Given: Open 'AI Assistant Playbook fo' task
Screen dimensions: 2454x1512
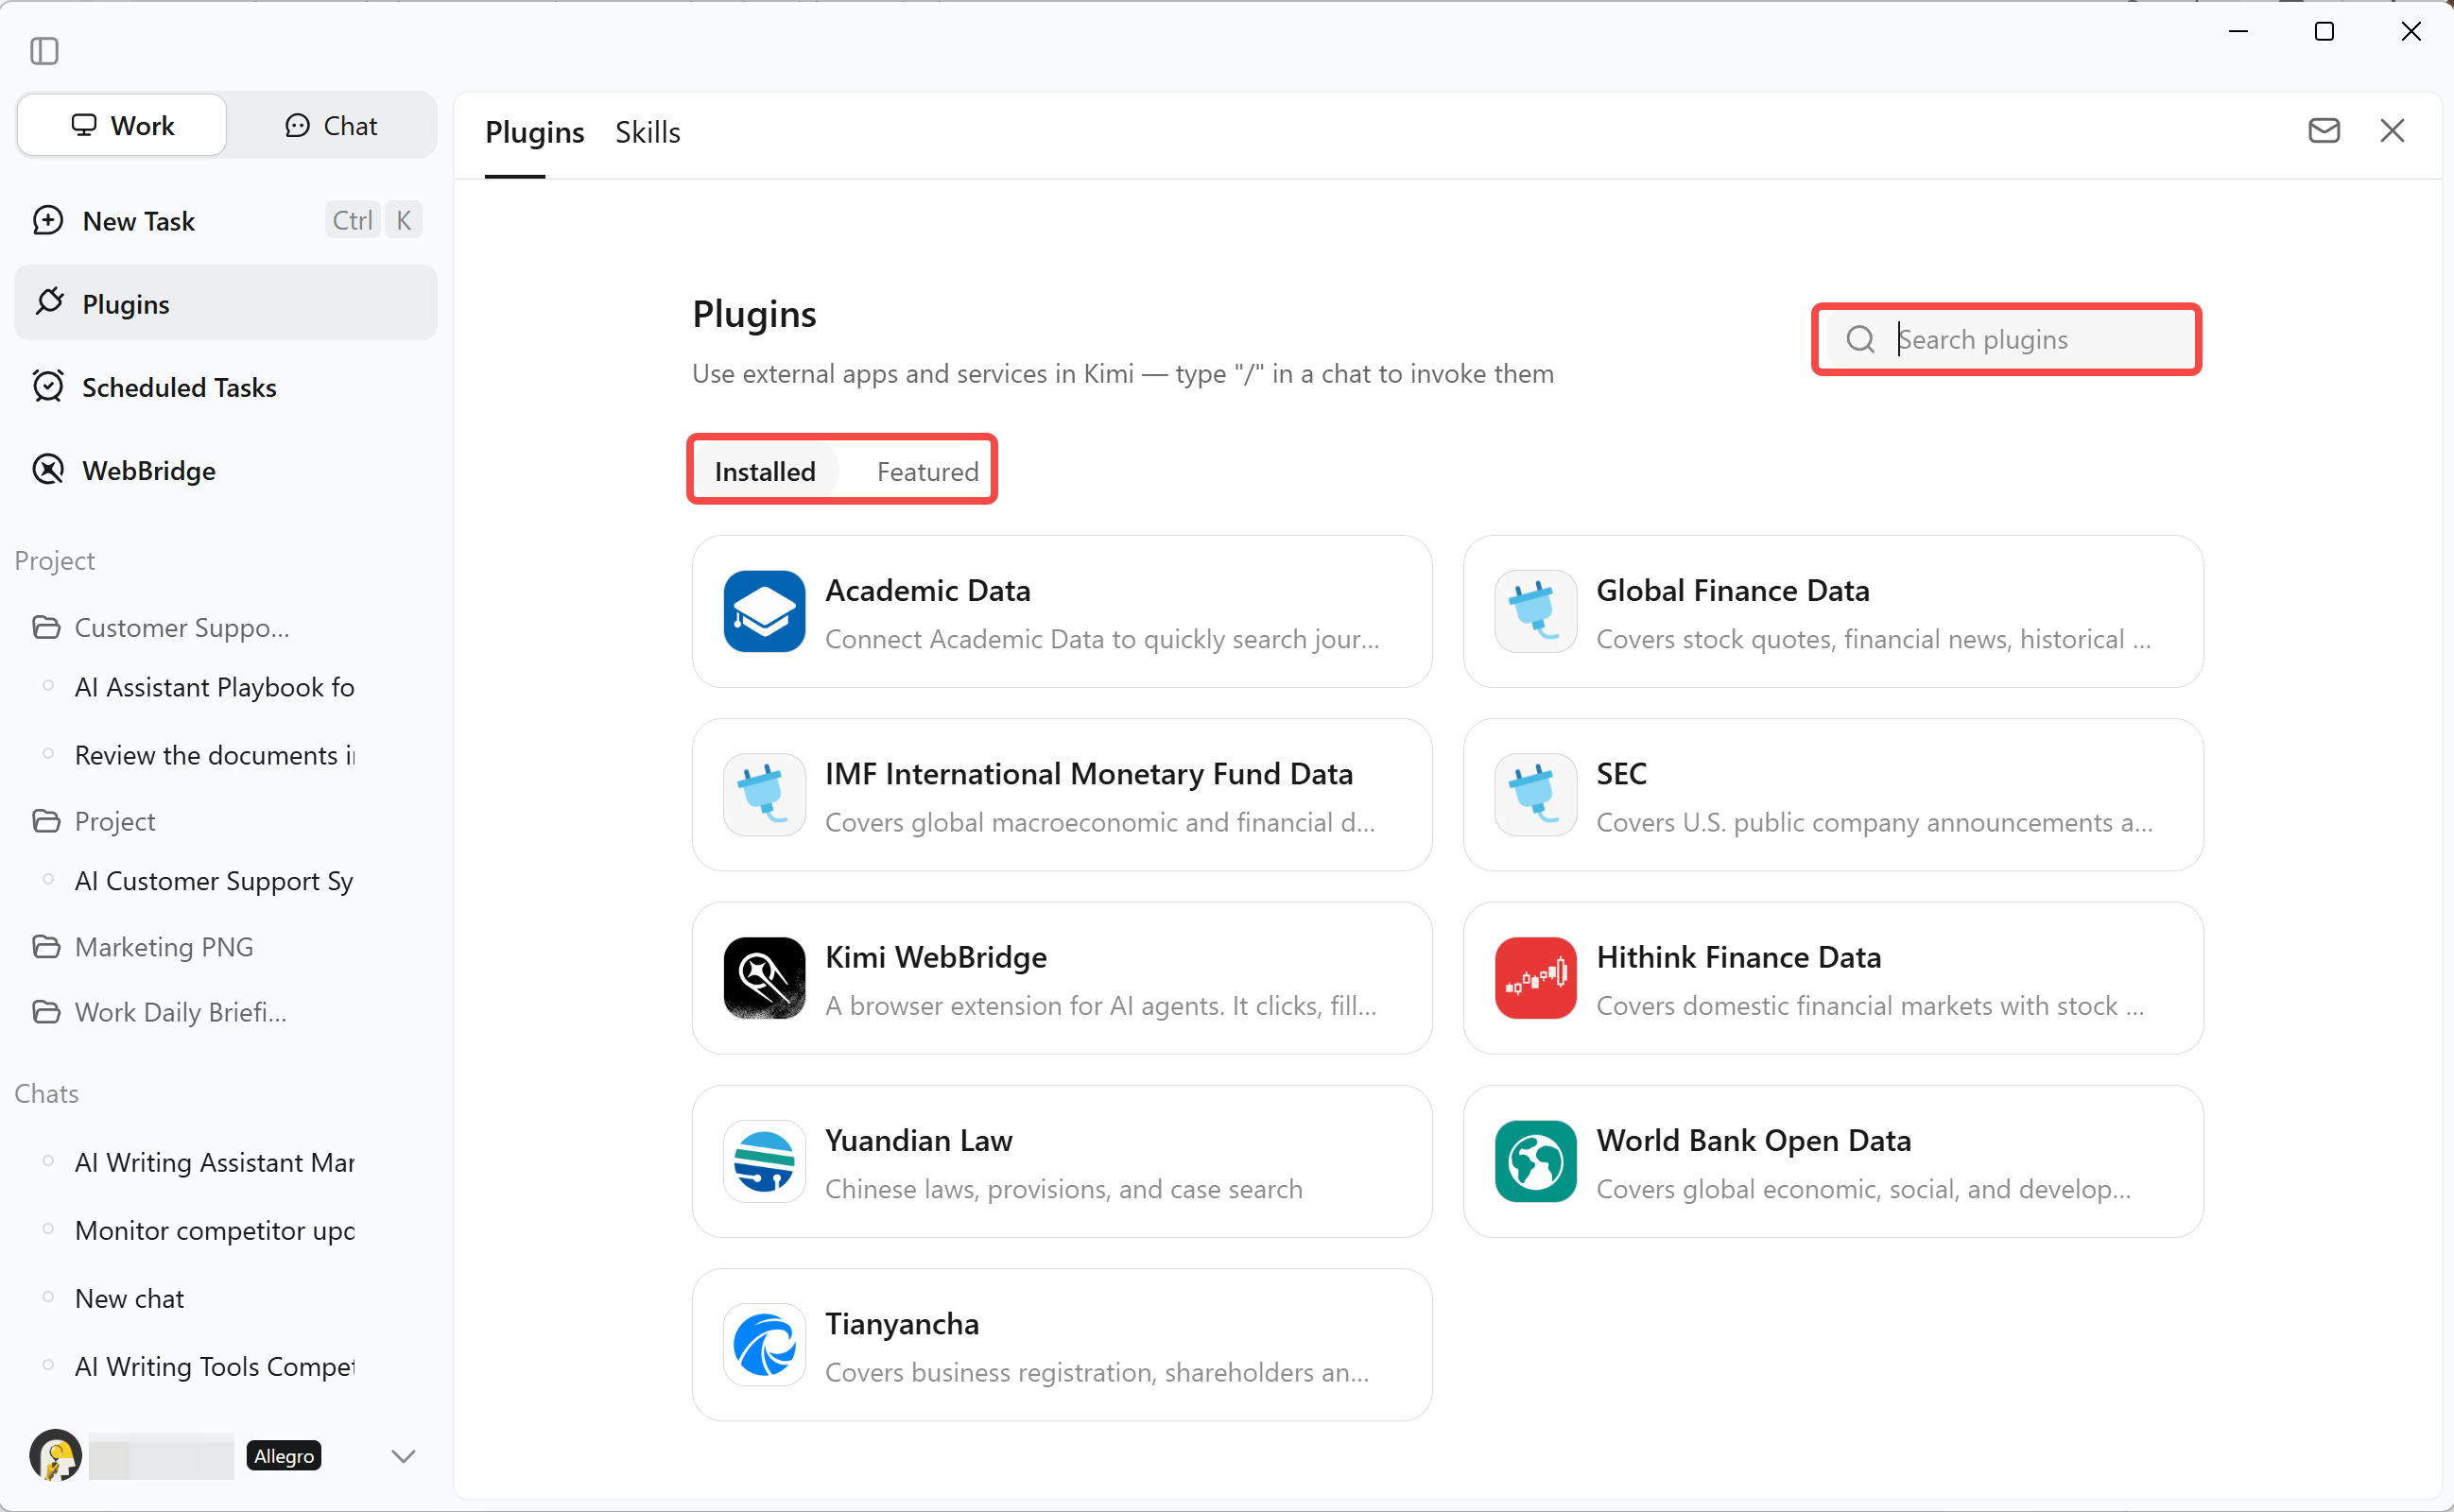Looking at the screenshot, I should (215, 688).
